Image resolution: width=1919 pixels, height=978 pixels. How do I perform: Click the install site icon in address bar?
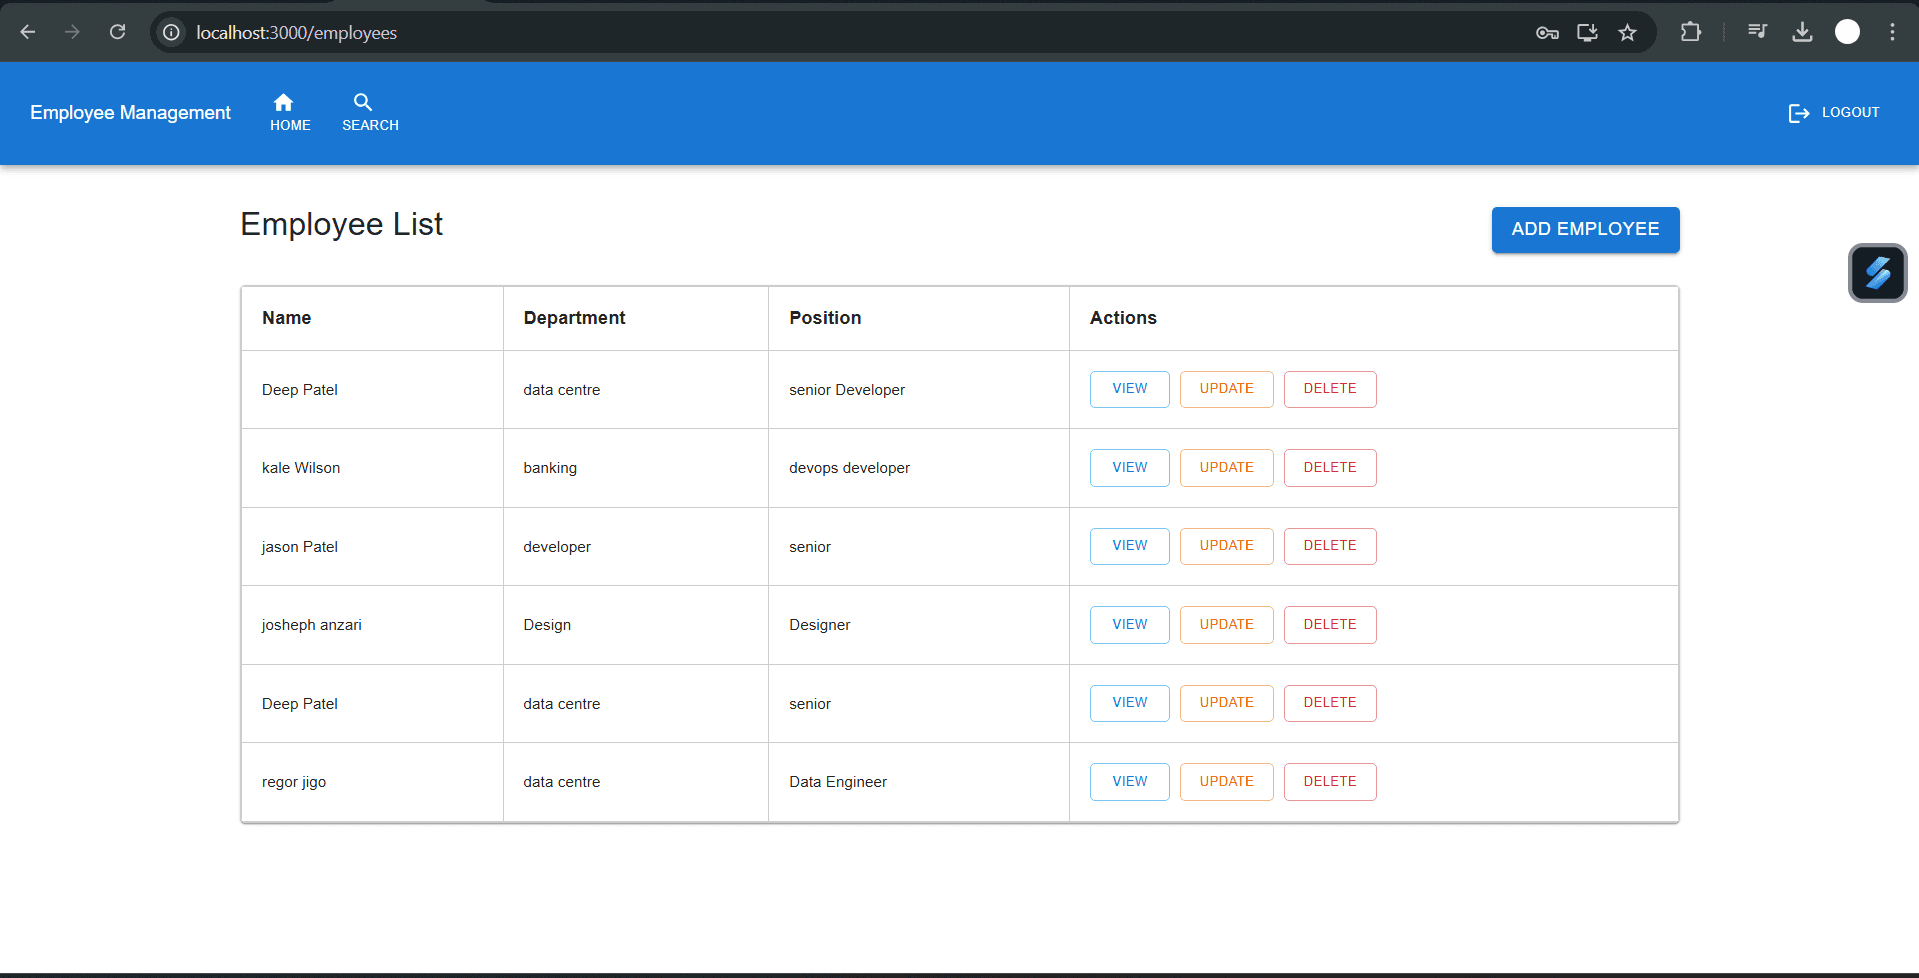click(1587, 32)
